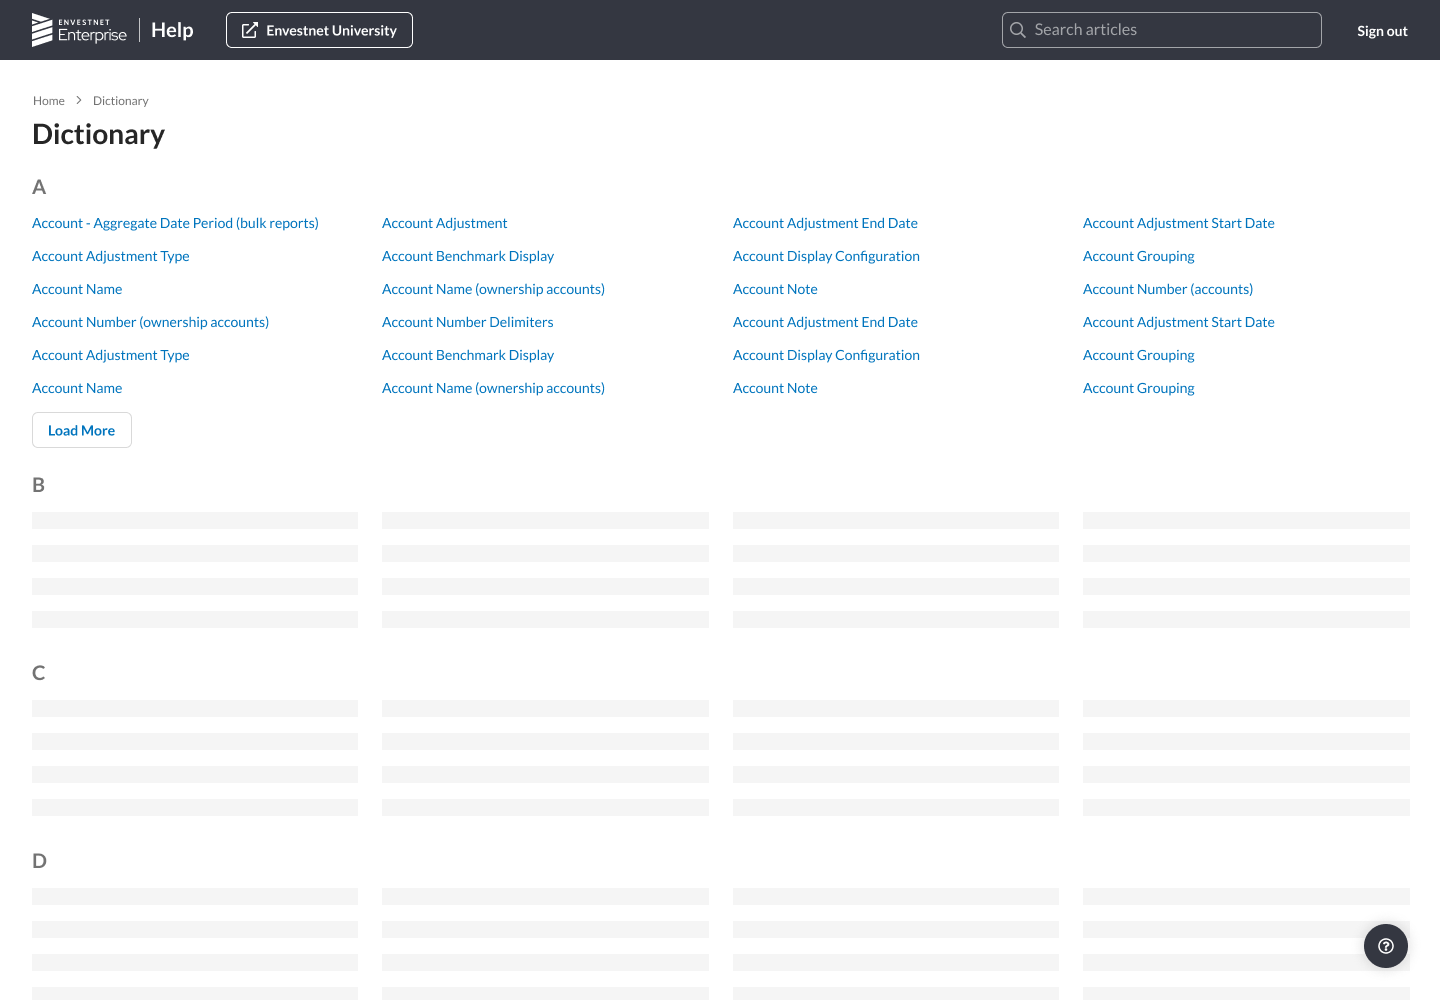This screenshot has width=1440, height=1000.
Task: Go to Home via the breadcrumb
Action: 48,101
